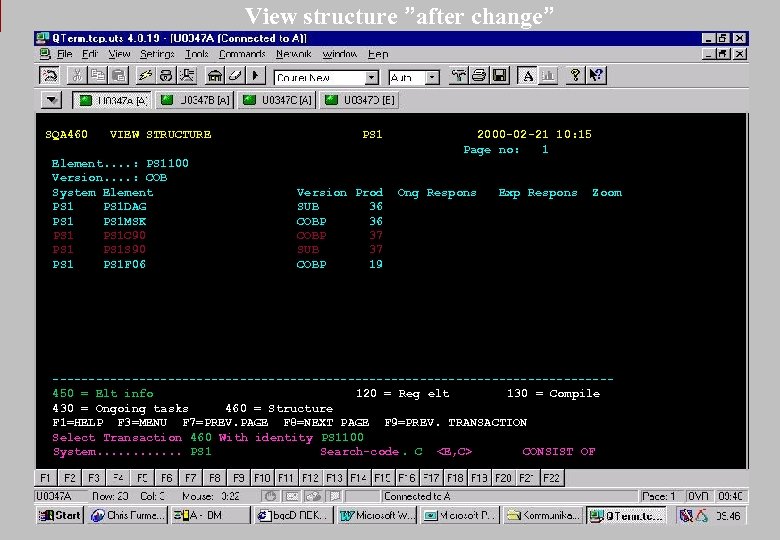780x540 pixels.
Task: Click the F8 function key button
Action: point(214,478)
